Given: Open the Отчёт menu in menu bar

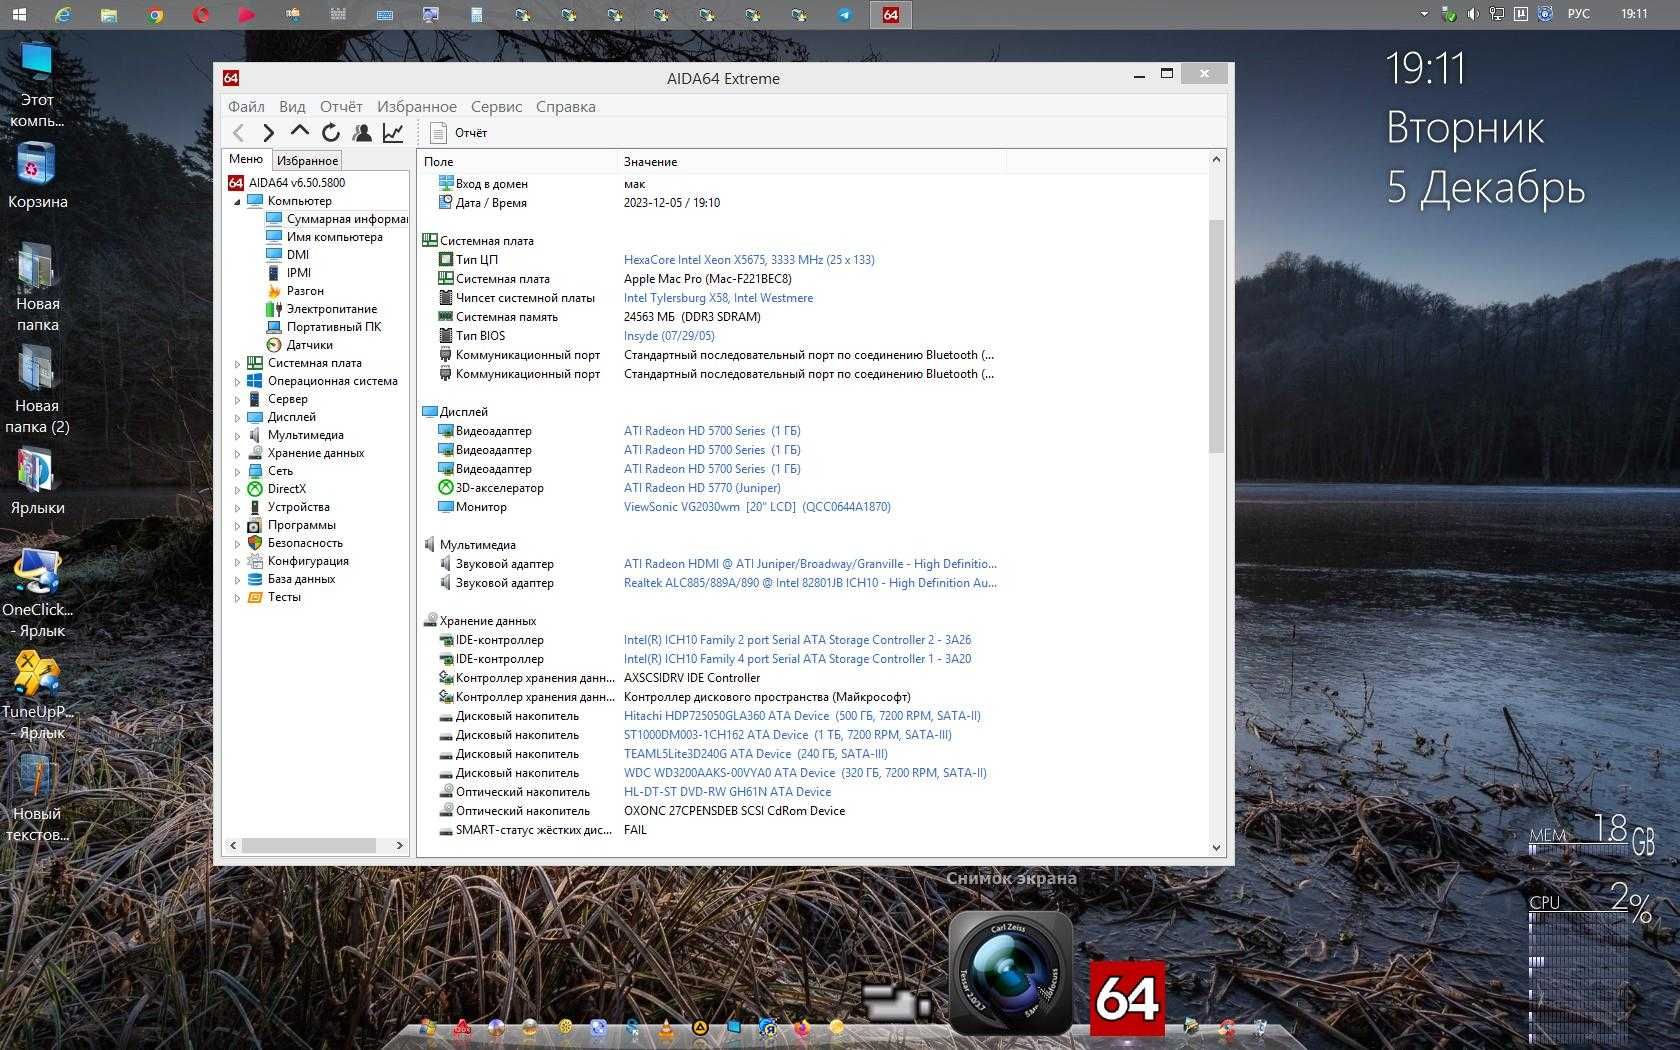Looking at the screenshot, I should [341, 106].
